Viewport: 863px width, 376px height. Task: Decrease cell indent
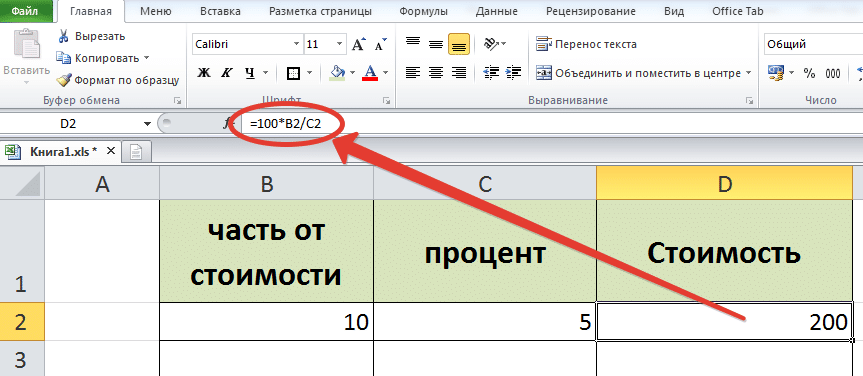(491, 72)
